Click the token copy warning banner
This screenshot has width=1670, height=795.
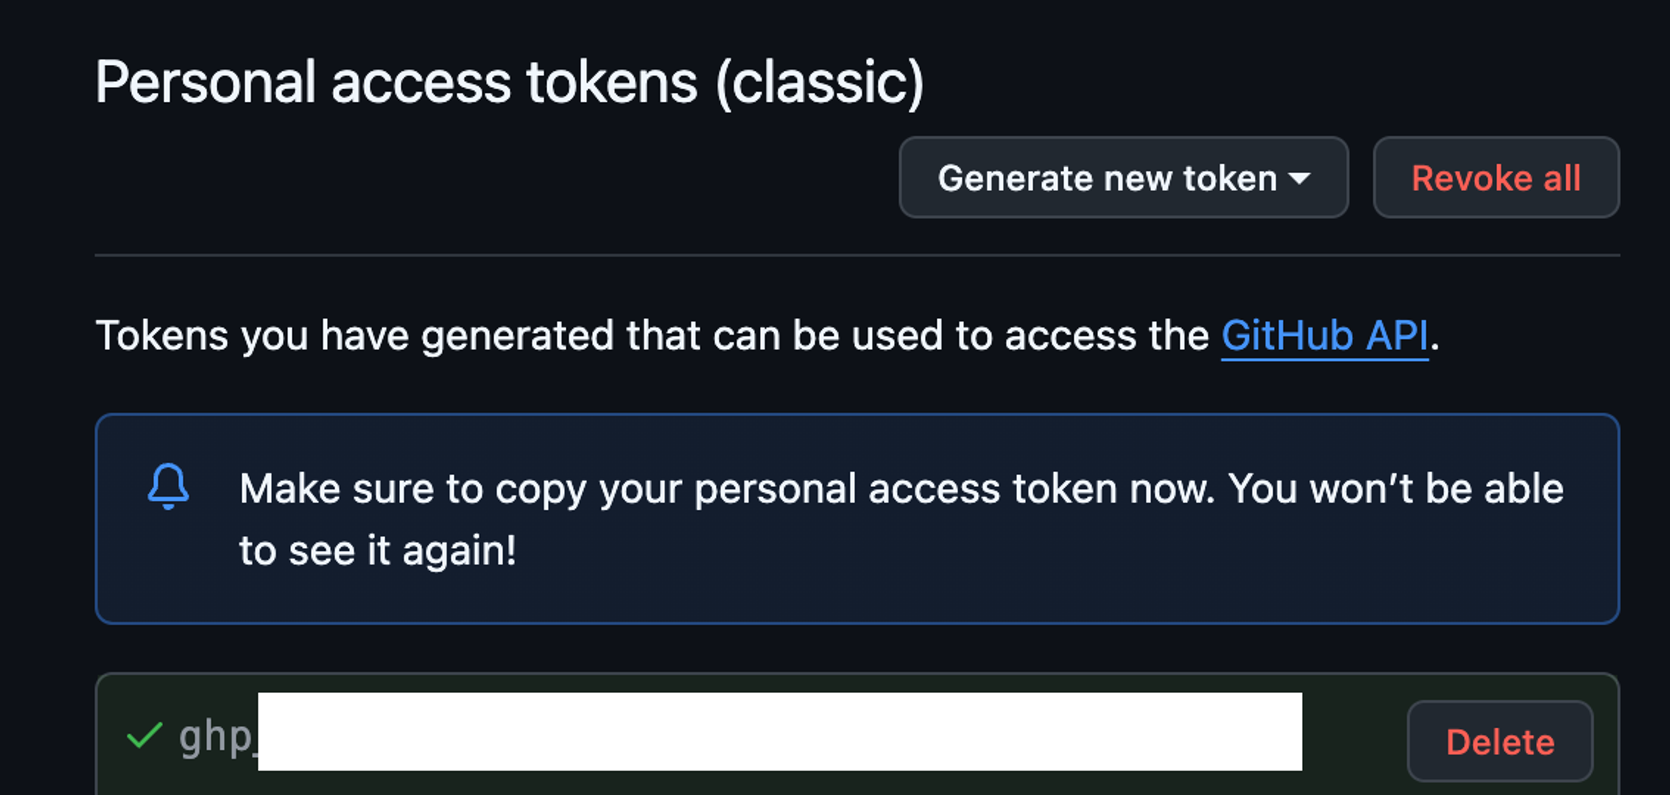click(855, 518)
